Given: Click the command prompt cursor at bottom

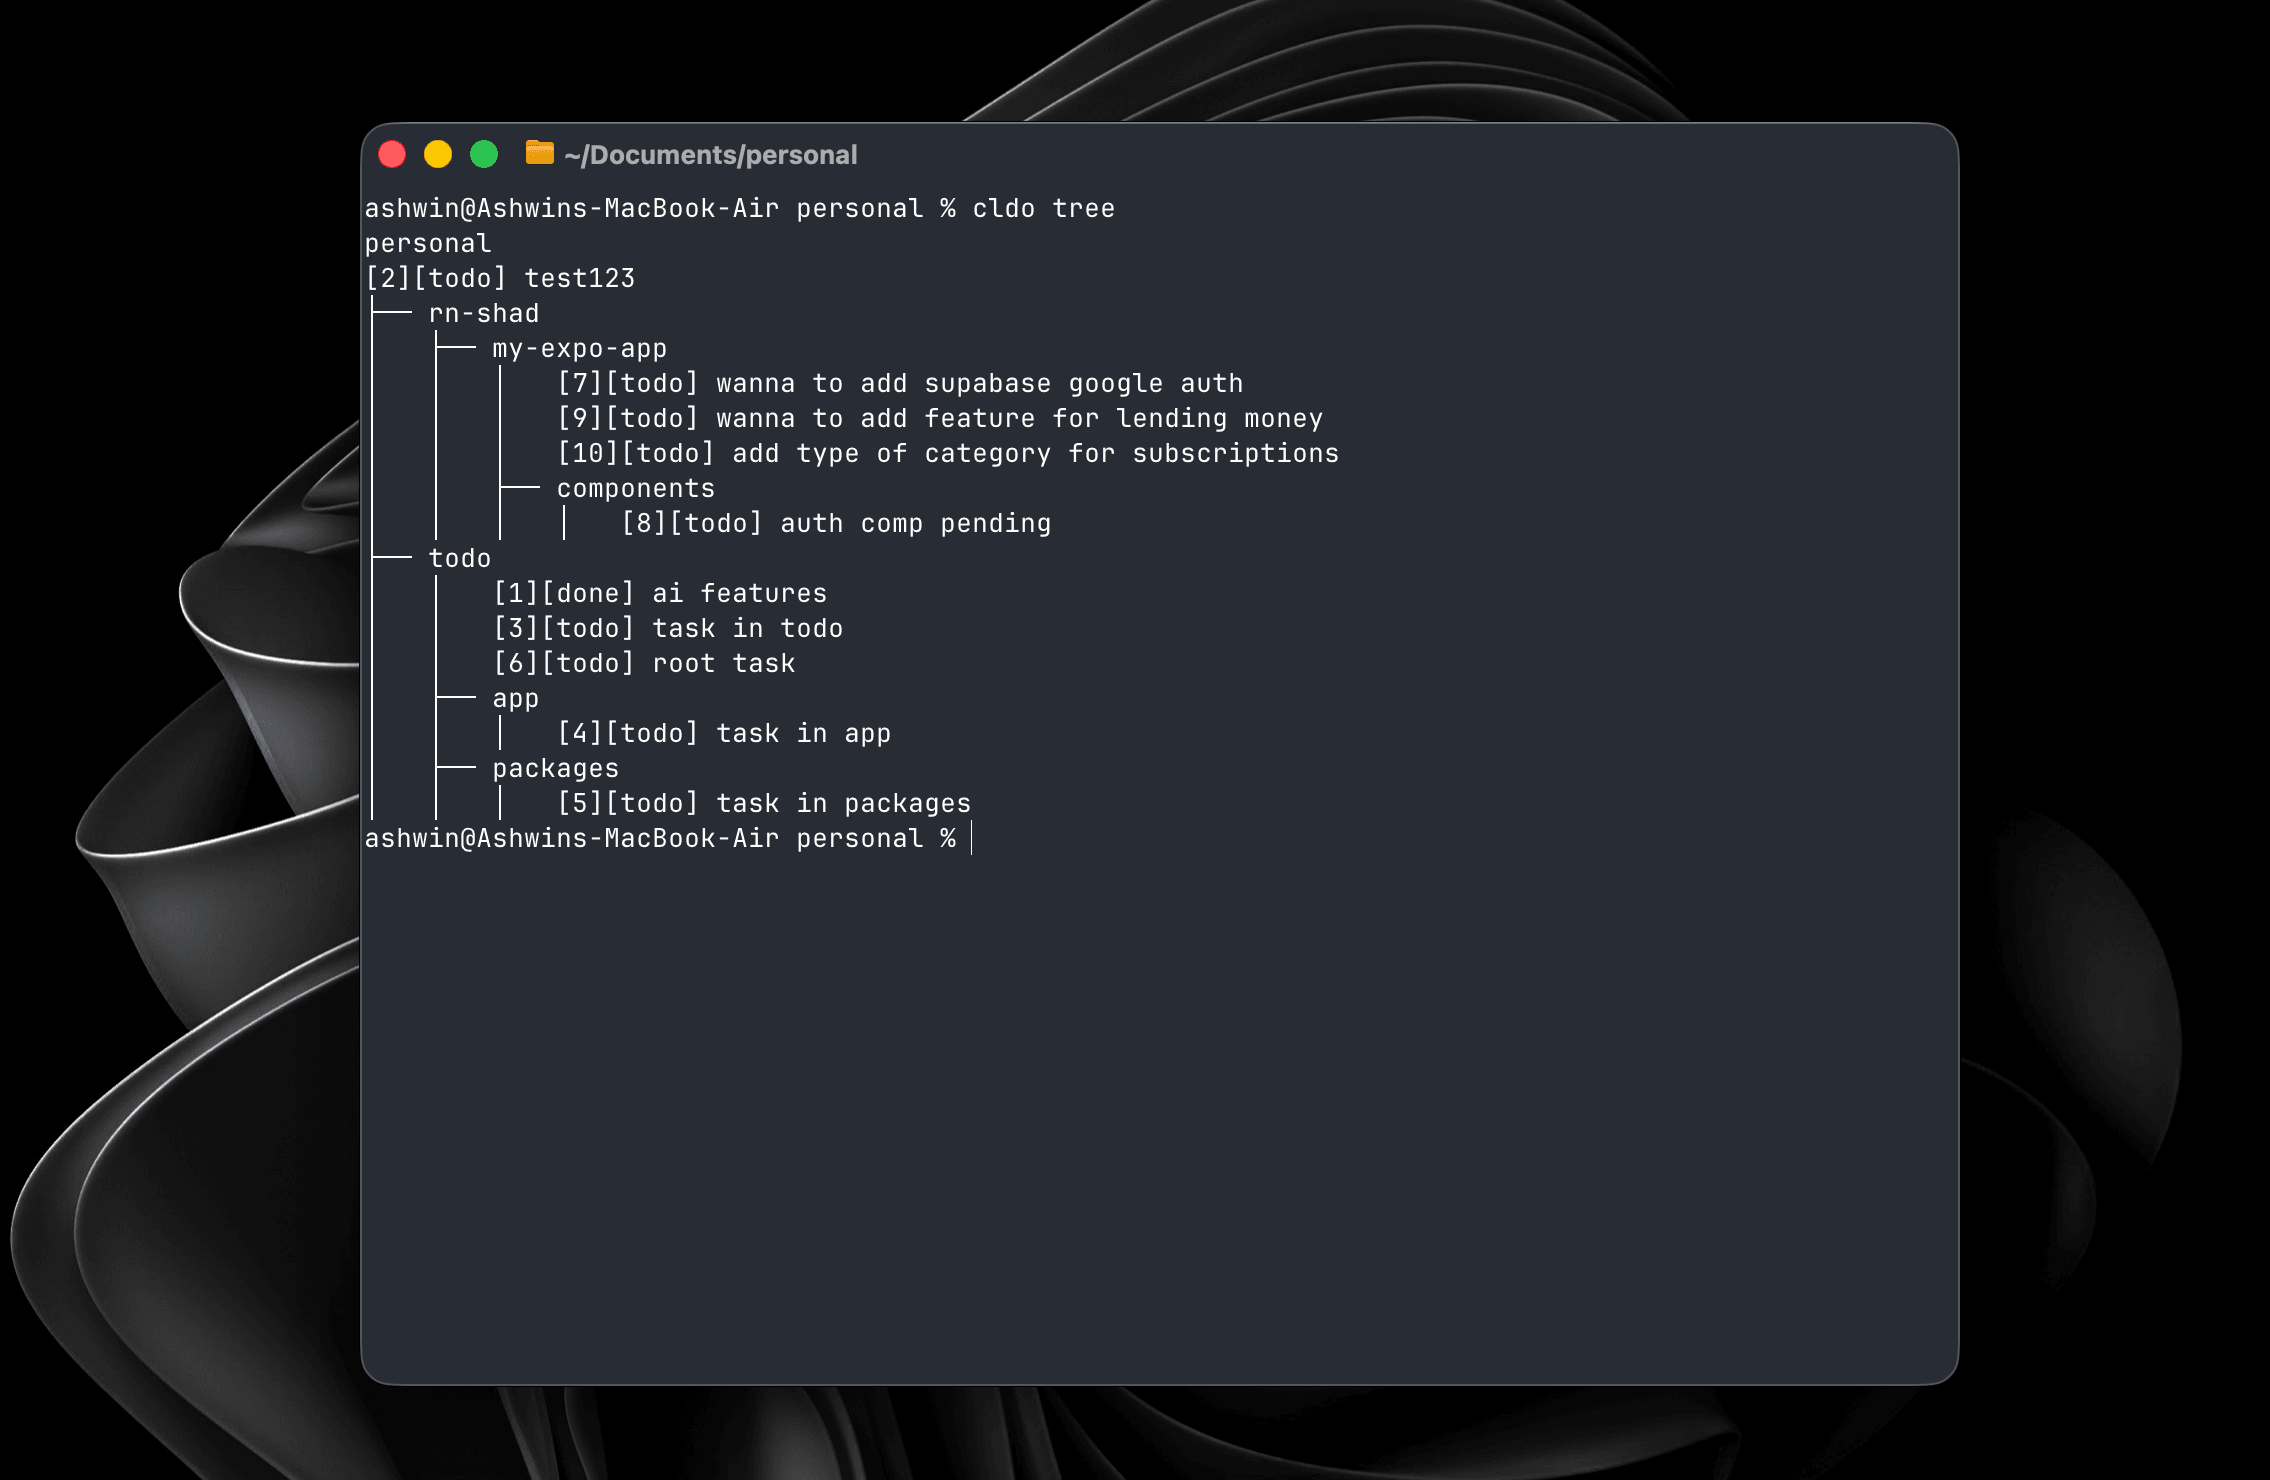Looking at the screenshot, I should point(971,839).
